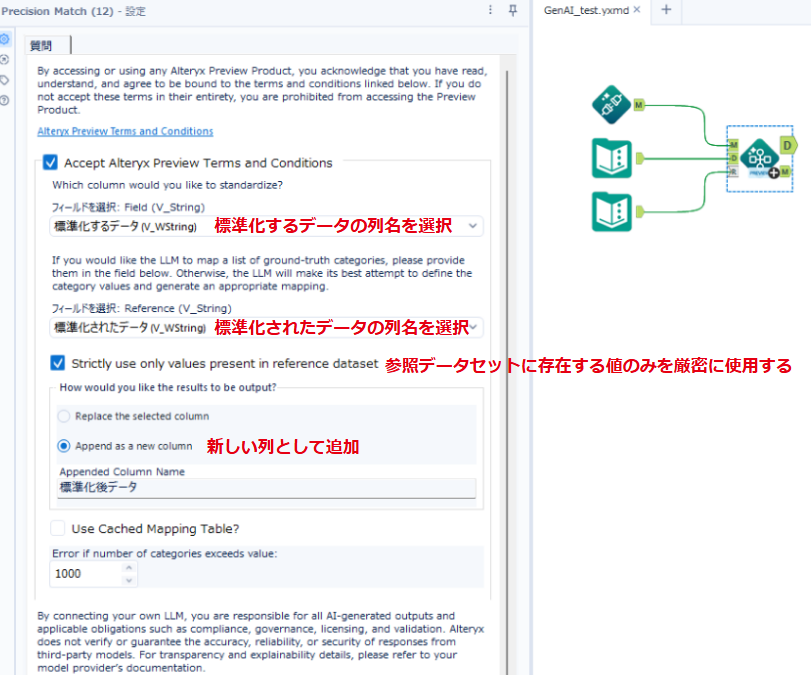Select Append as a new column option

point(64,446)
